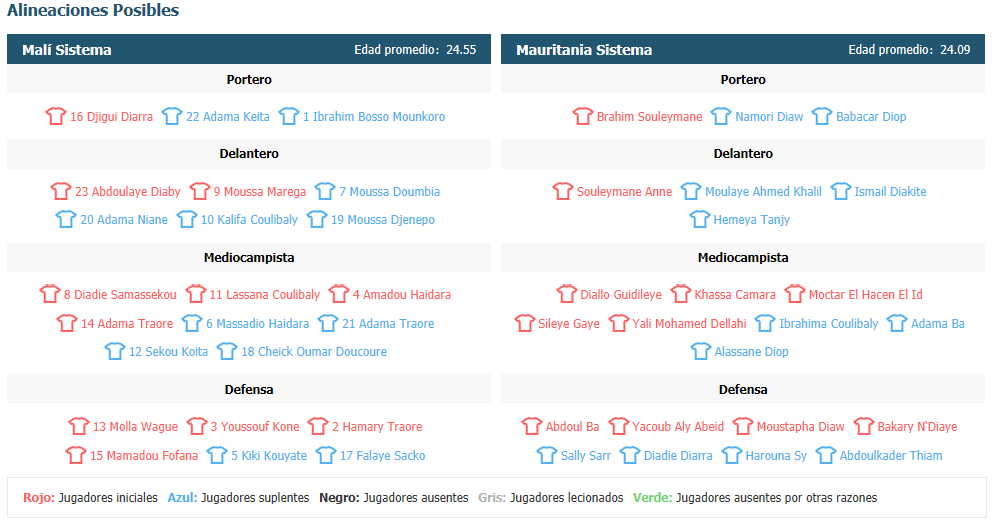
Task: Click the red jersey icon beside Brahim Souleymane
Action: pos(583,116)
